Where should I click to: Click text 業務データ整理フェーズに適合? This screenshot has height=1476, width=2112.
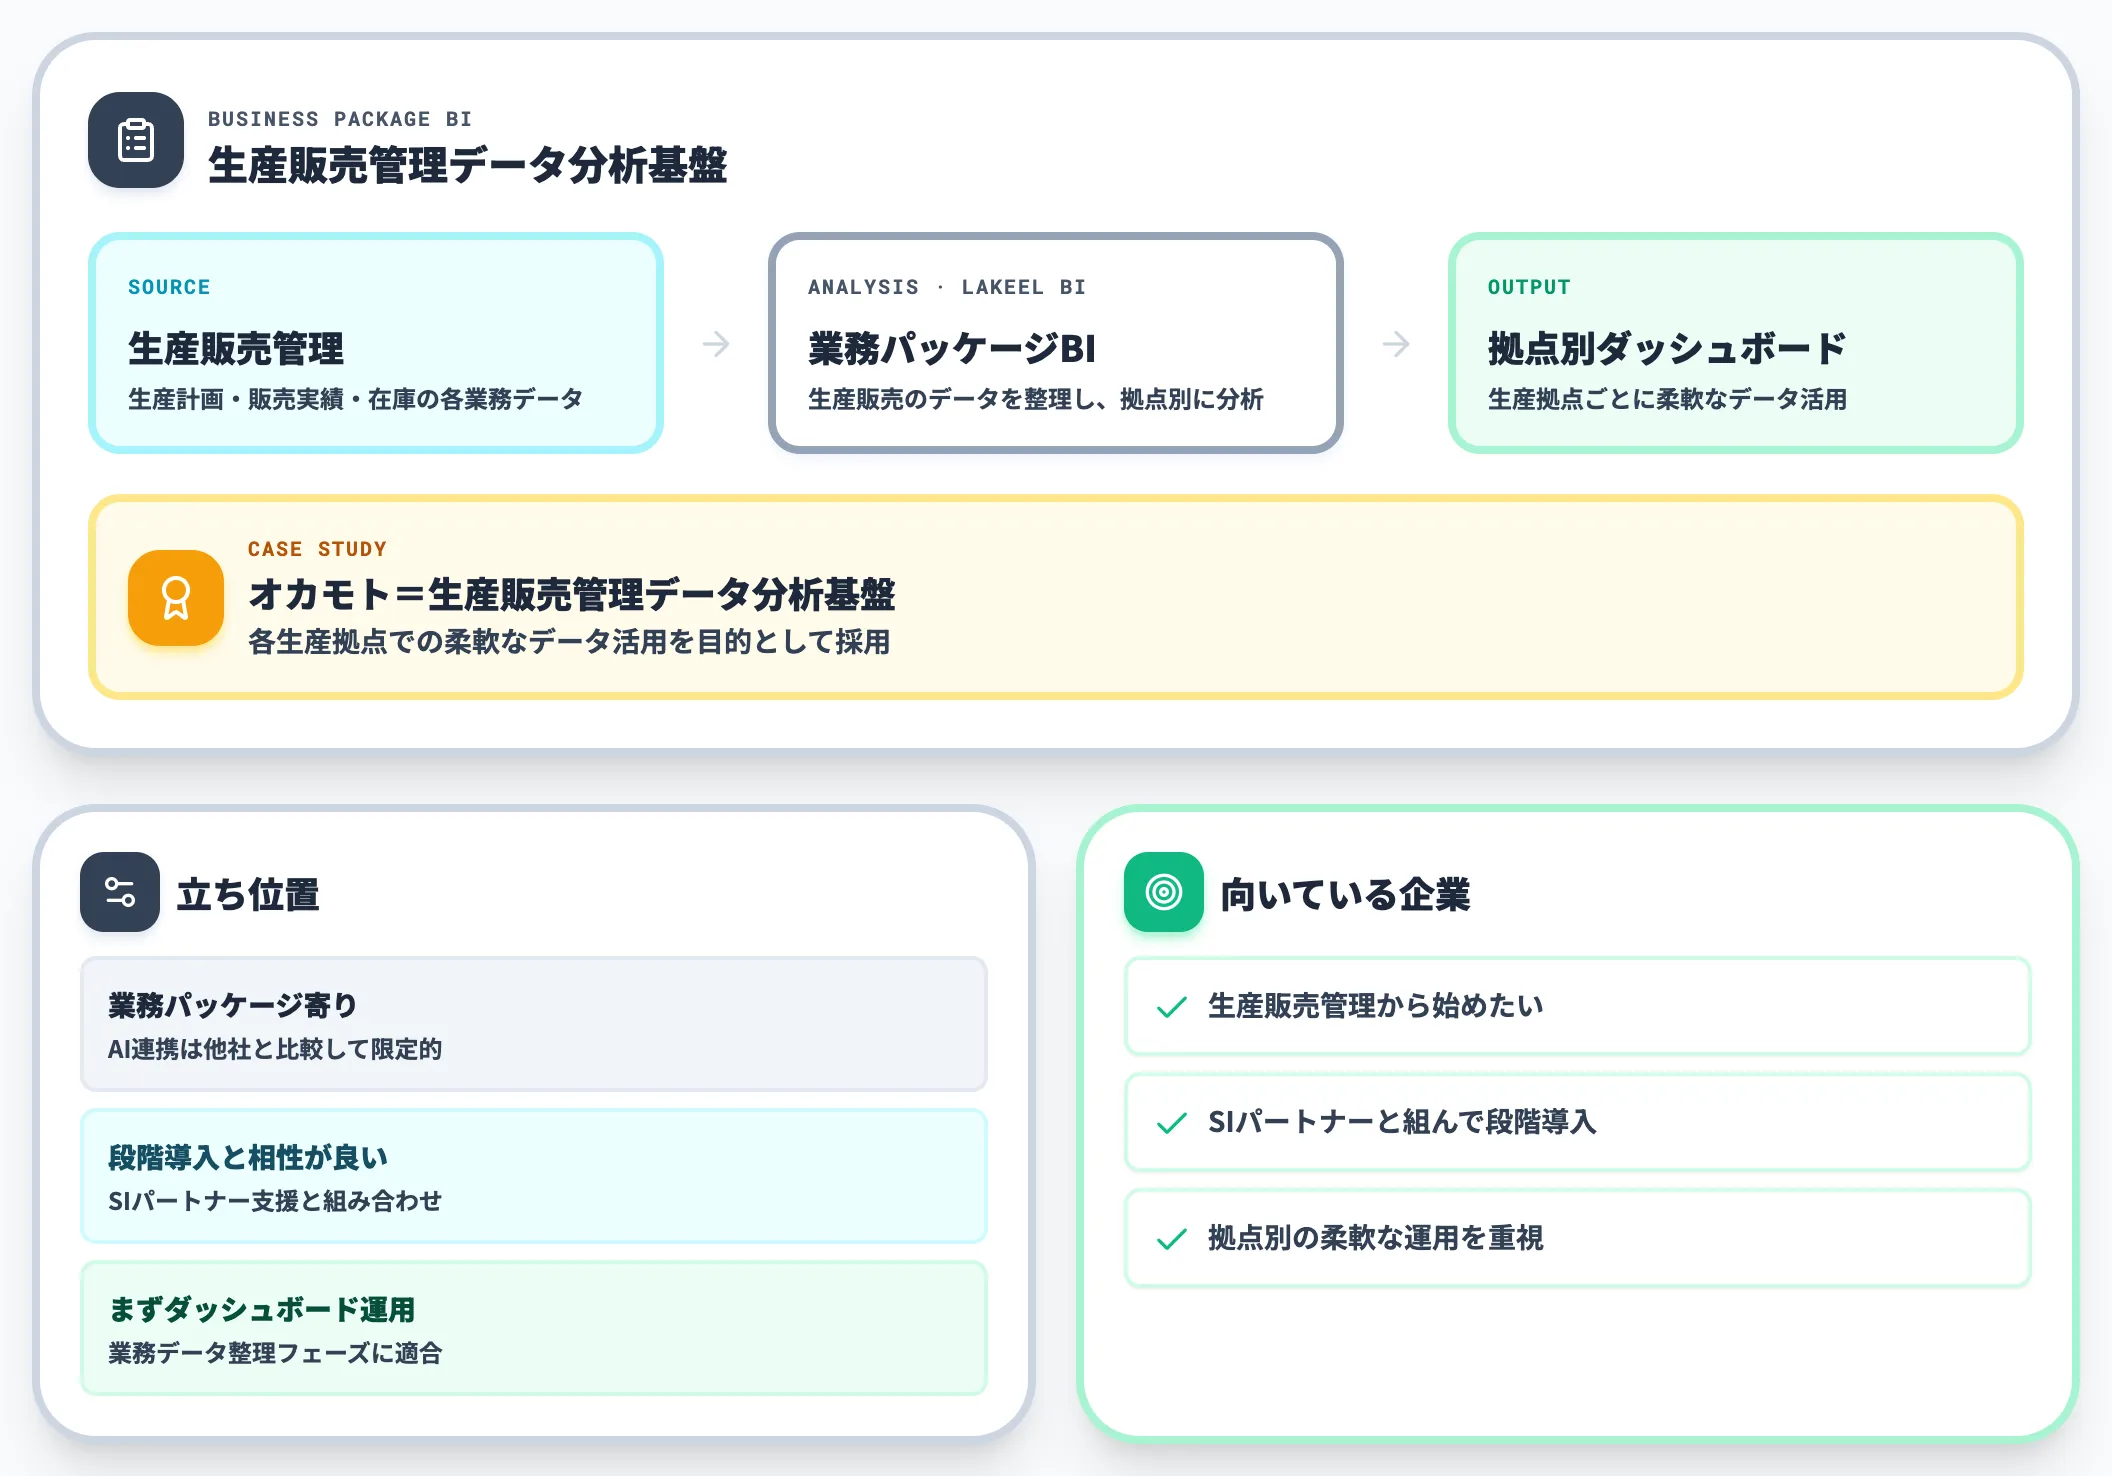pos(275,1353)
